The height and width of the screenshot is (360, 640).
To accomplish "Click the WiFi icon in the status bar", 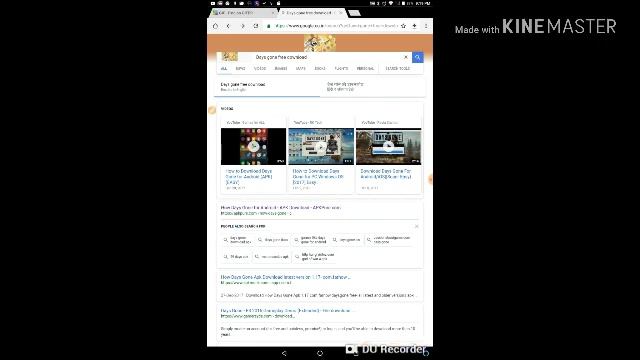I will click(391, 3).
